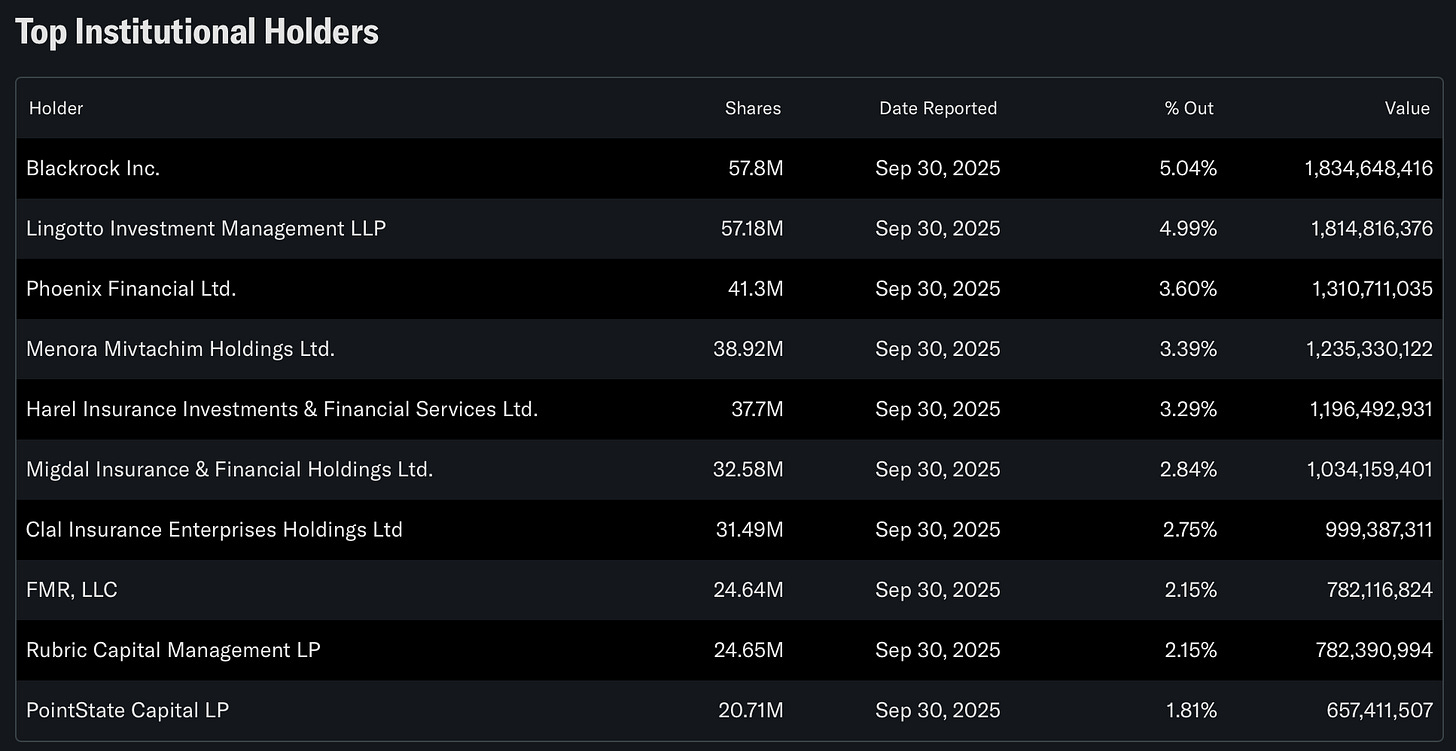The width and height of the screenshot is (1456, 751).
Task: Click the value 1,235,330,122
Action: [1371, 349]
